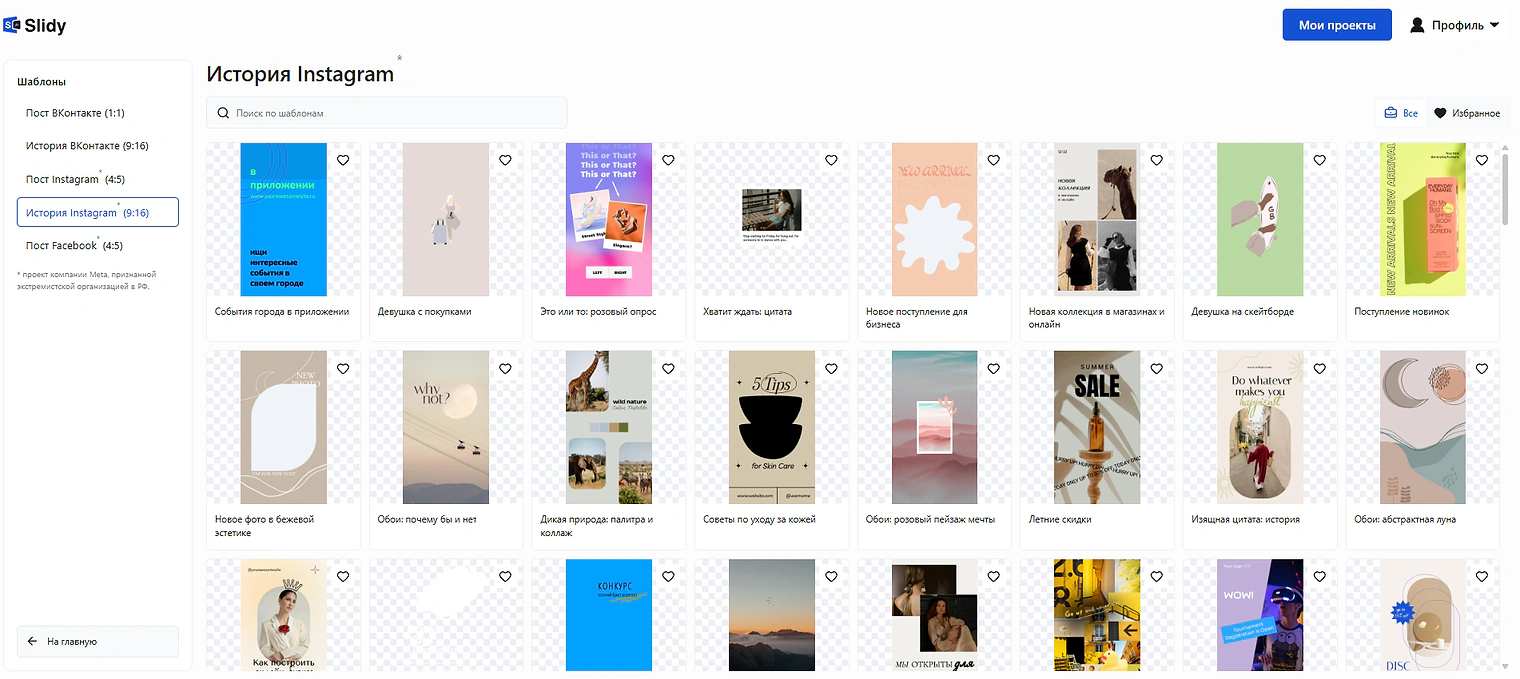This screenshot has height=679, width=1520.
Task: Like the purple WOW! template
Action: tap(1319, 577)
